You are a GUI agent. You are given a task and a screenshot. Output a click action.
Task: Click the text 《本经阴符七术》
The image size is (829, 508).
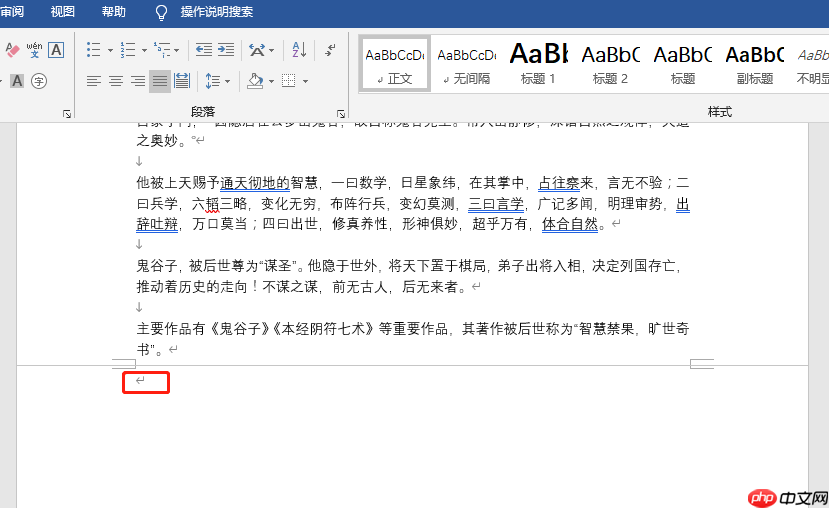pyautogui.click(x=323, y=329)
